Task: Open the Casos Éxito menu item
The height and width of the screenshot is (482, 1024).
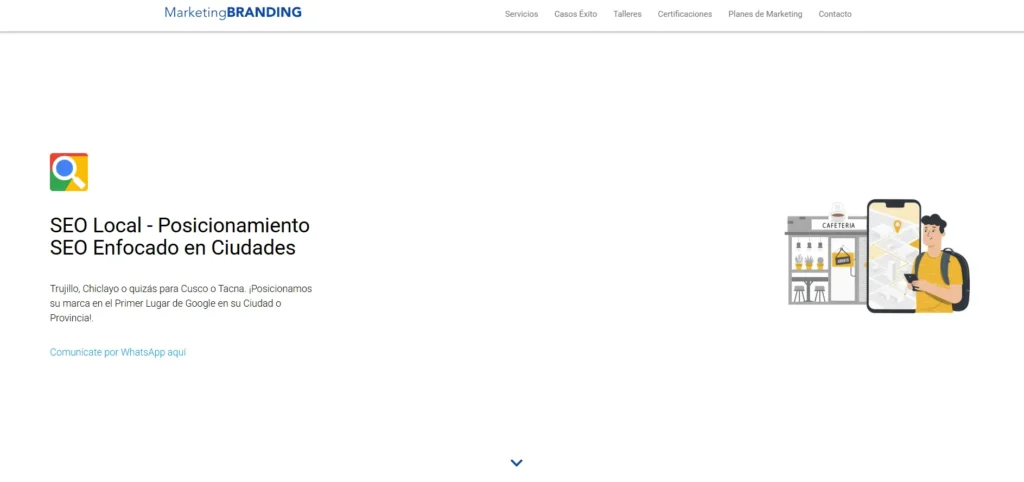Action: click(575, 14)
